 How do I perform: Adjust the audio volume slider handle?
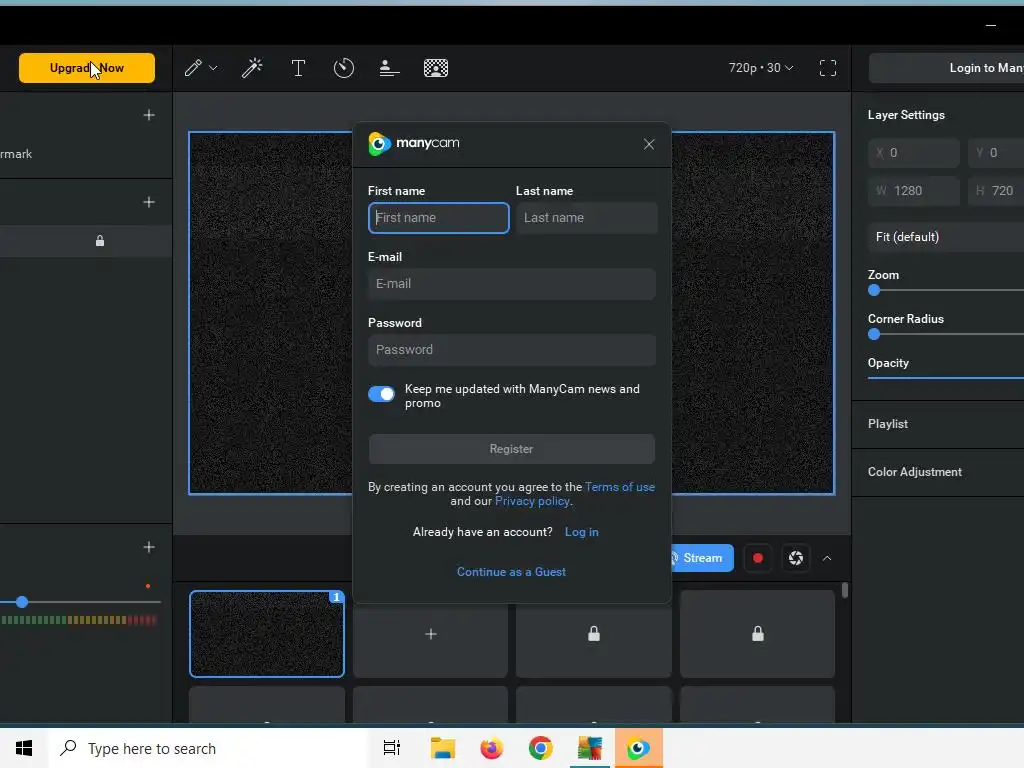pos(22,602)
